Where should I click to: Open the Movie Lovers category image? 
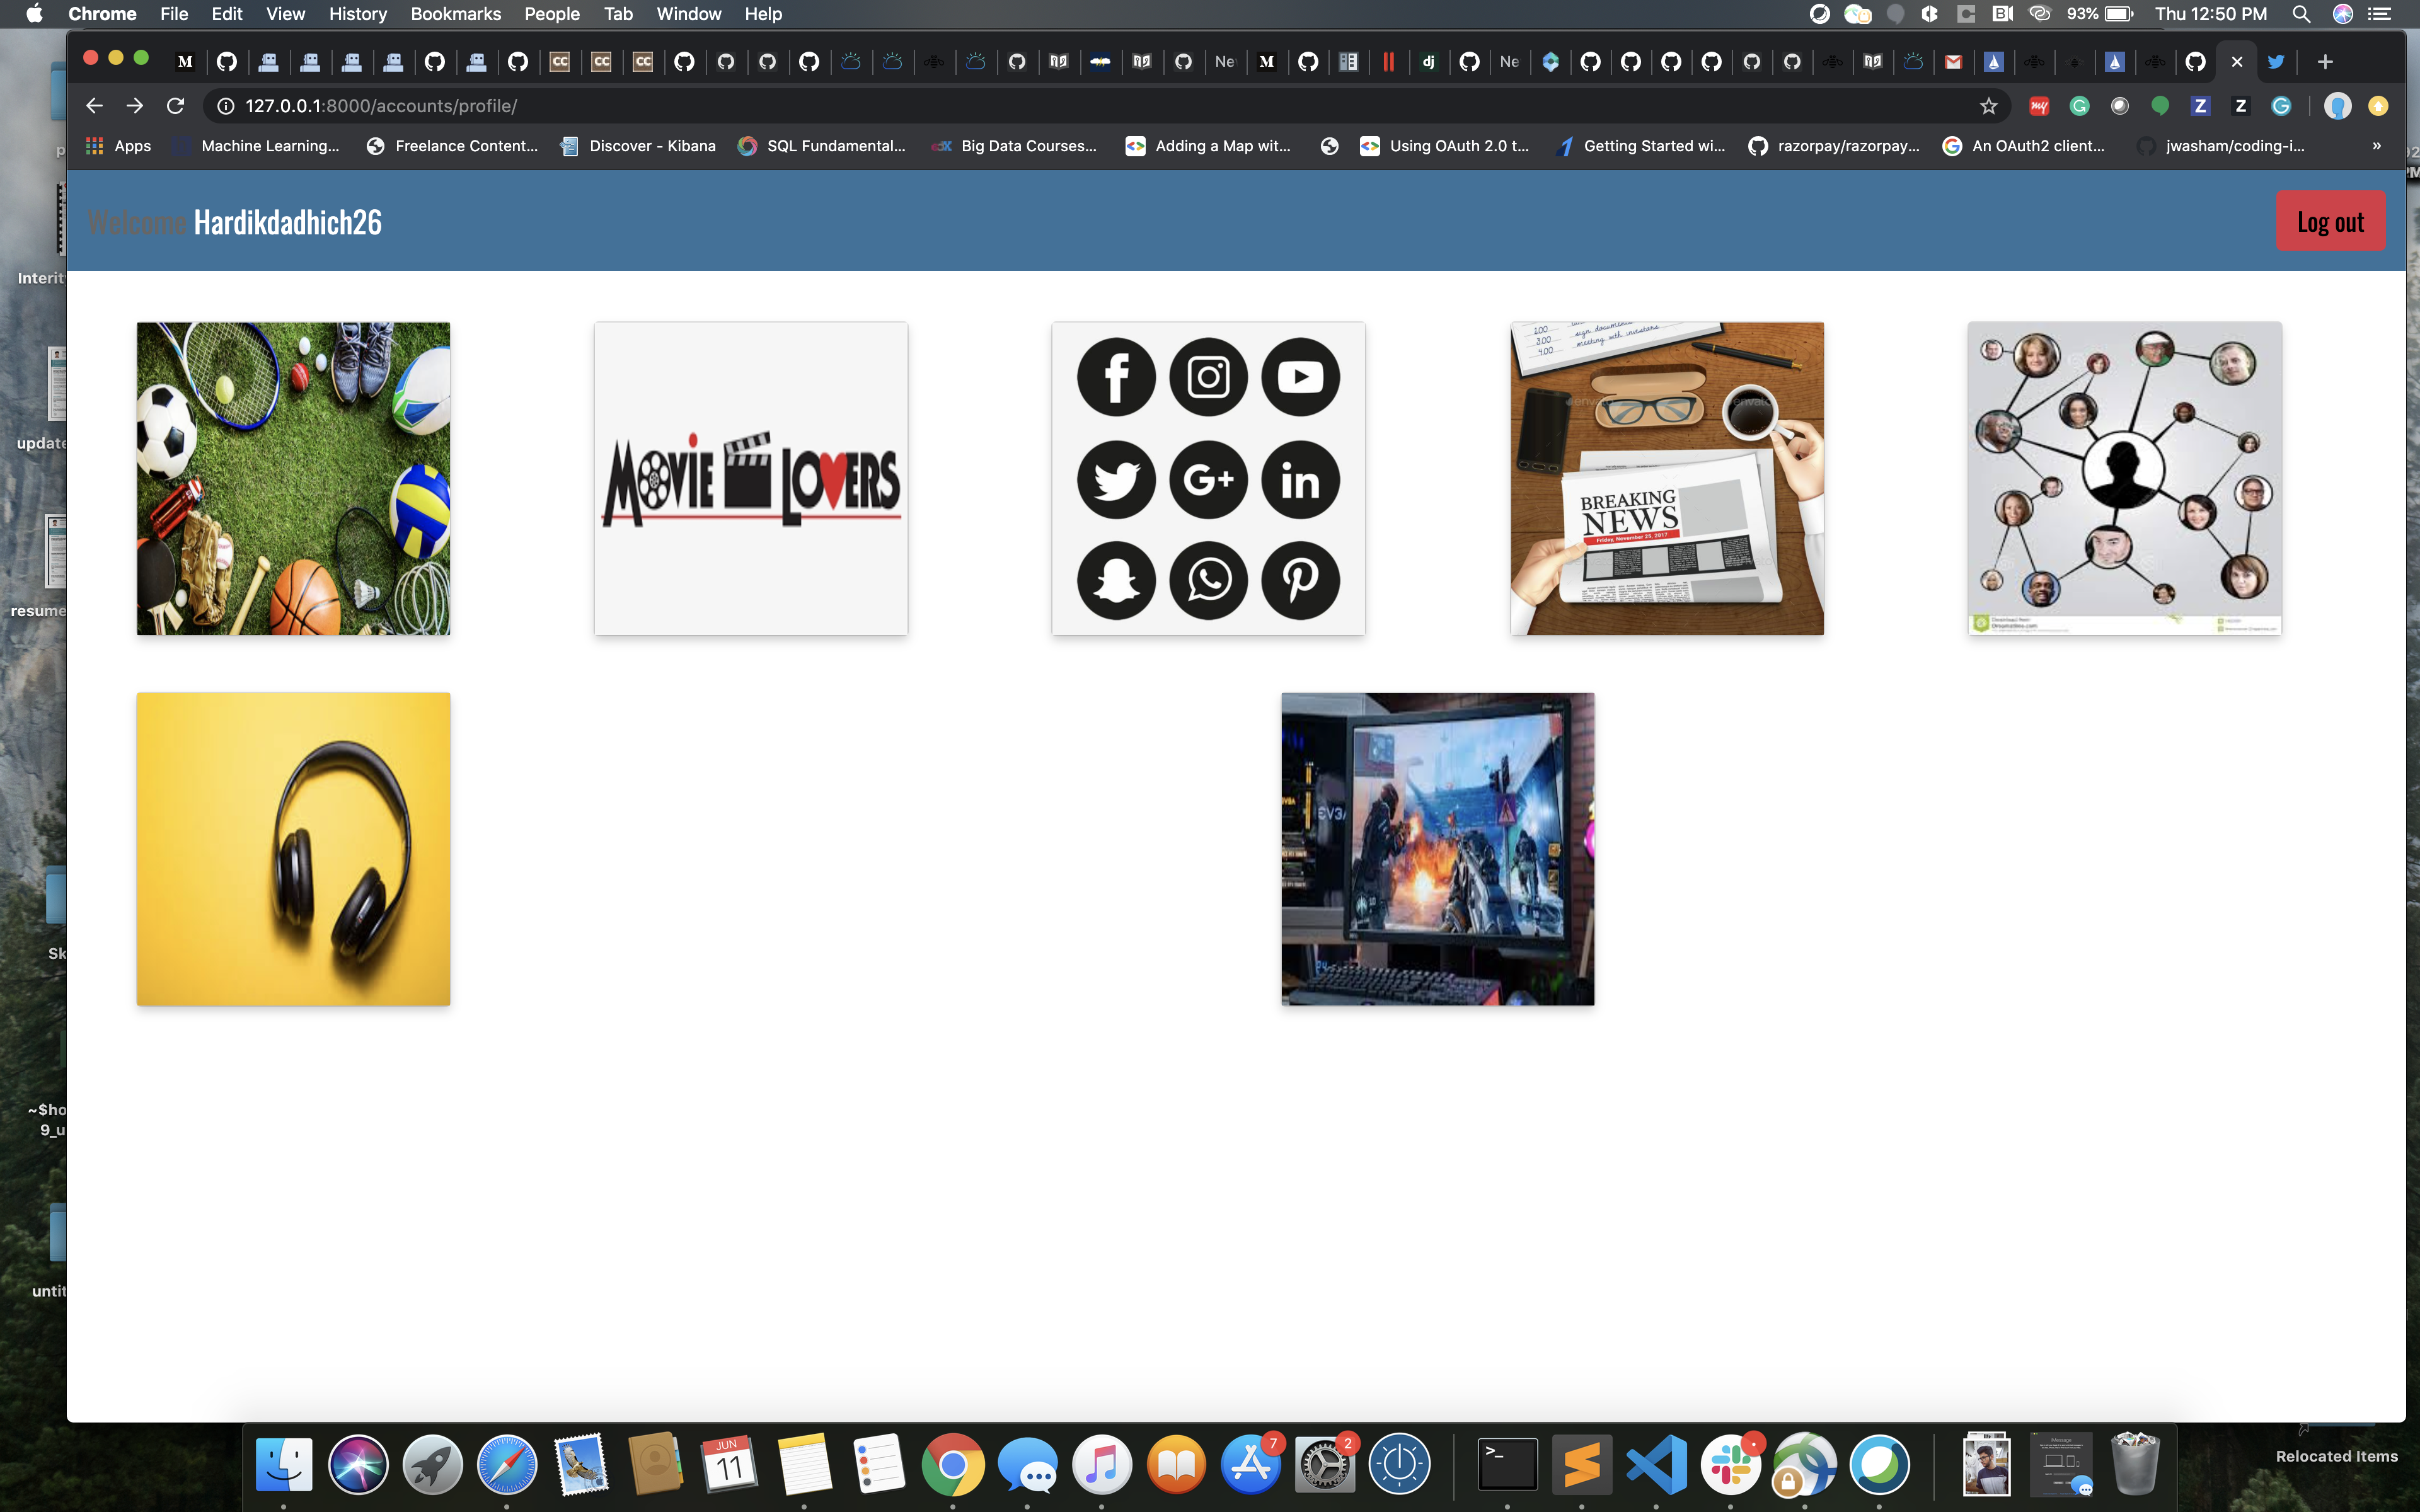pyautogui.click(x=751, y=478)
